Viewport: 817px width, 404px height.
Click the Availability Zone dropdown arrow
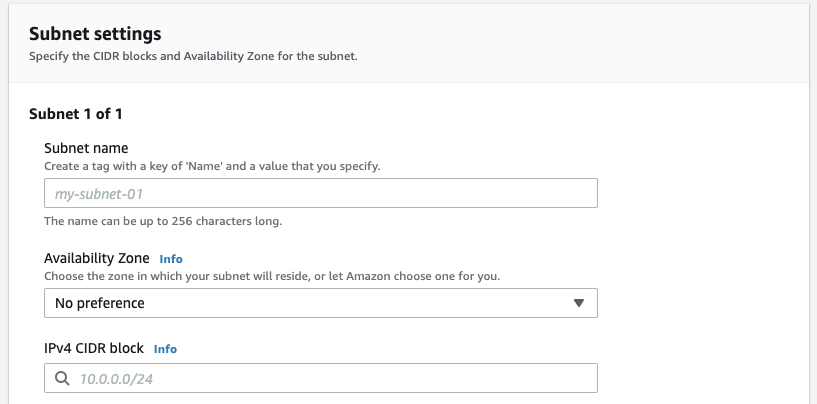(x=578, y=303)
